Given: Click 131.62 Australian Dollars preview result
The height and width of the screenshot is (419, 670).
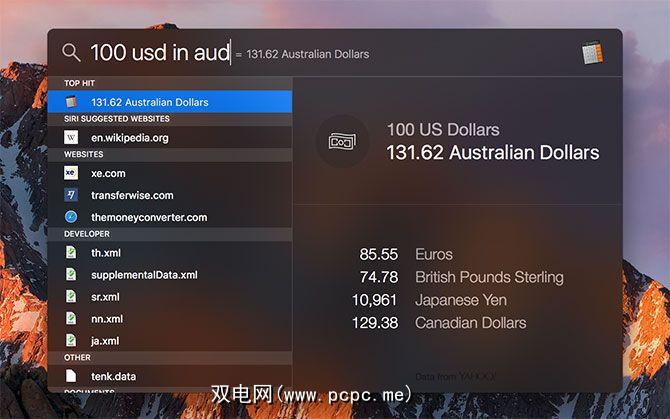Looking at the screenshot, I should pos(493,153).
